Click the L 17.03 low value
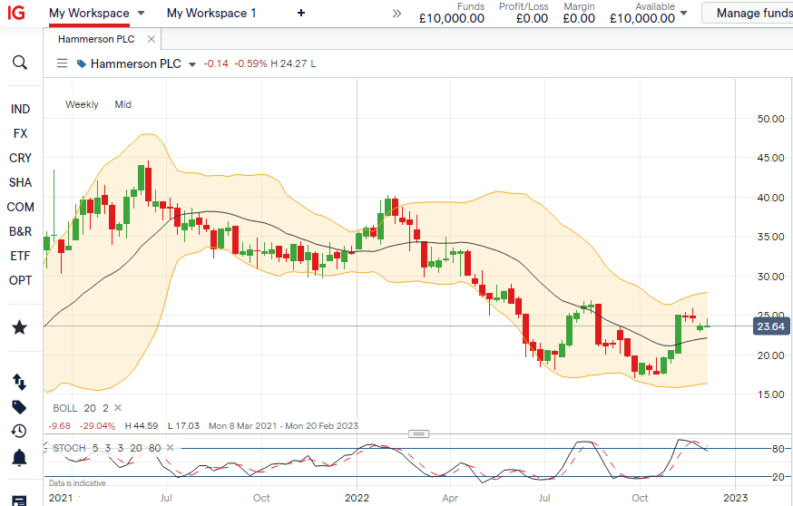Screen dimensions: 793x506 184,426
